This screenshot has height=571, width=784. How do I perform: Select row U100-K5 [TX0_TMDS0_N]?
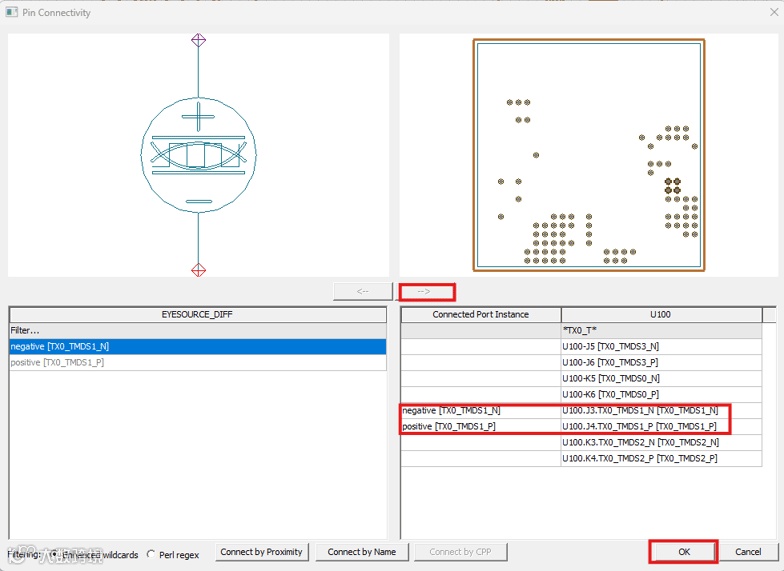[x=661, y=378]
